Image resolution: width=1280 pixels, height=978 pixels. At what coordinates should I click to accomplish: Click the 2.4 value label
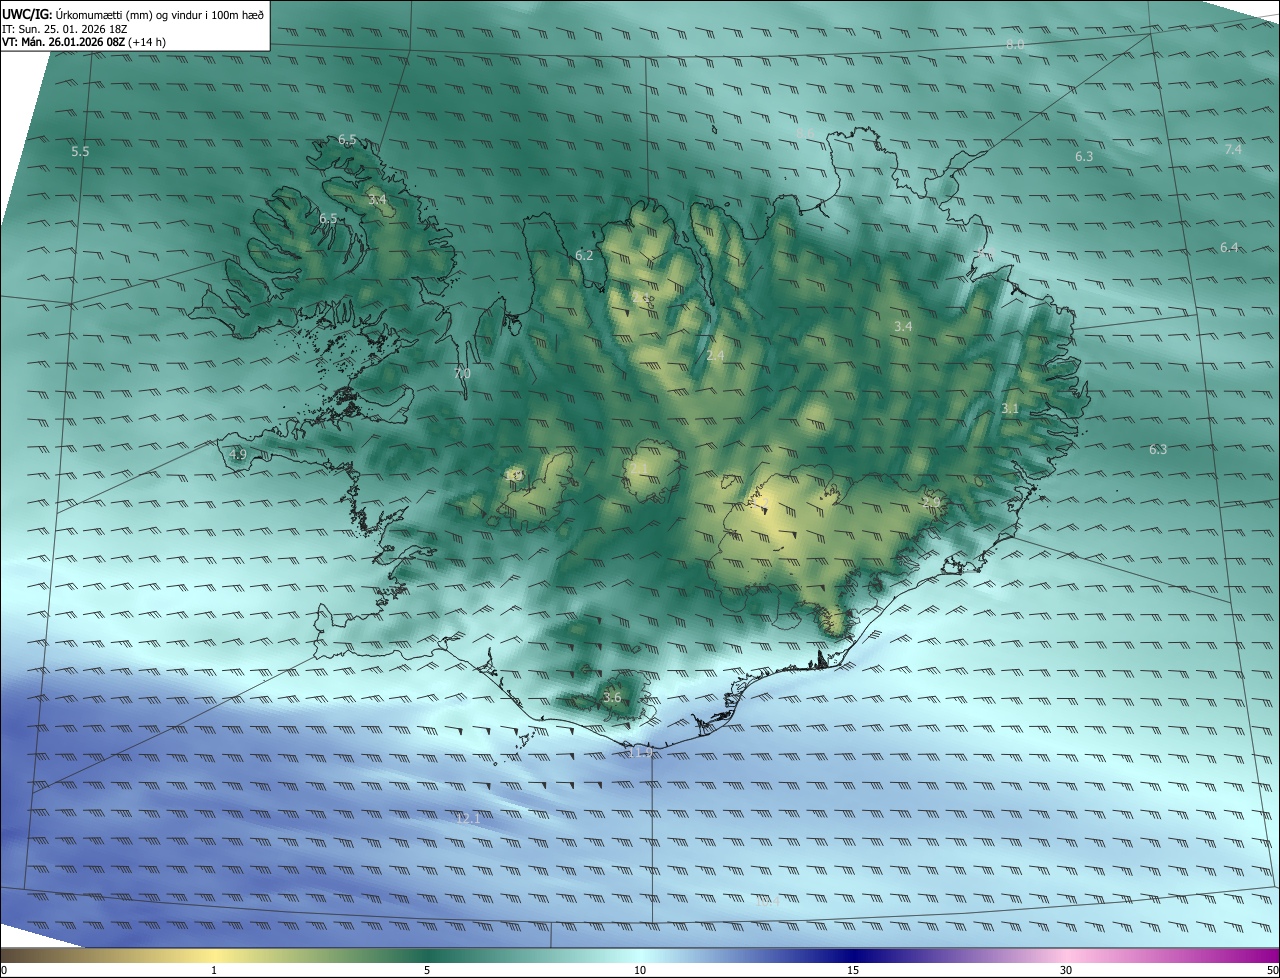[715, 356]
